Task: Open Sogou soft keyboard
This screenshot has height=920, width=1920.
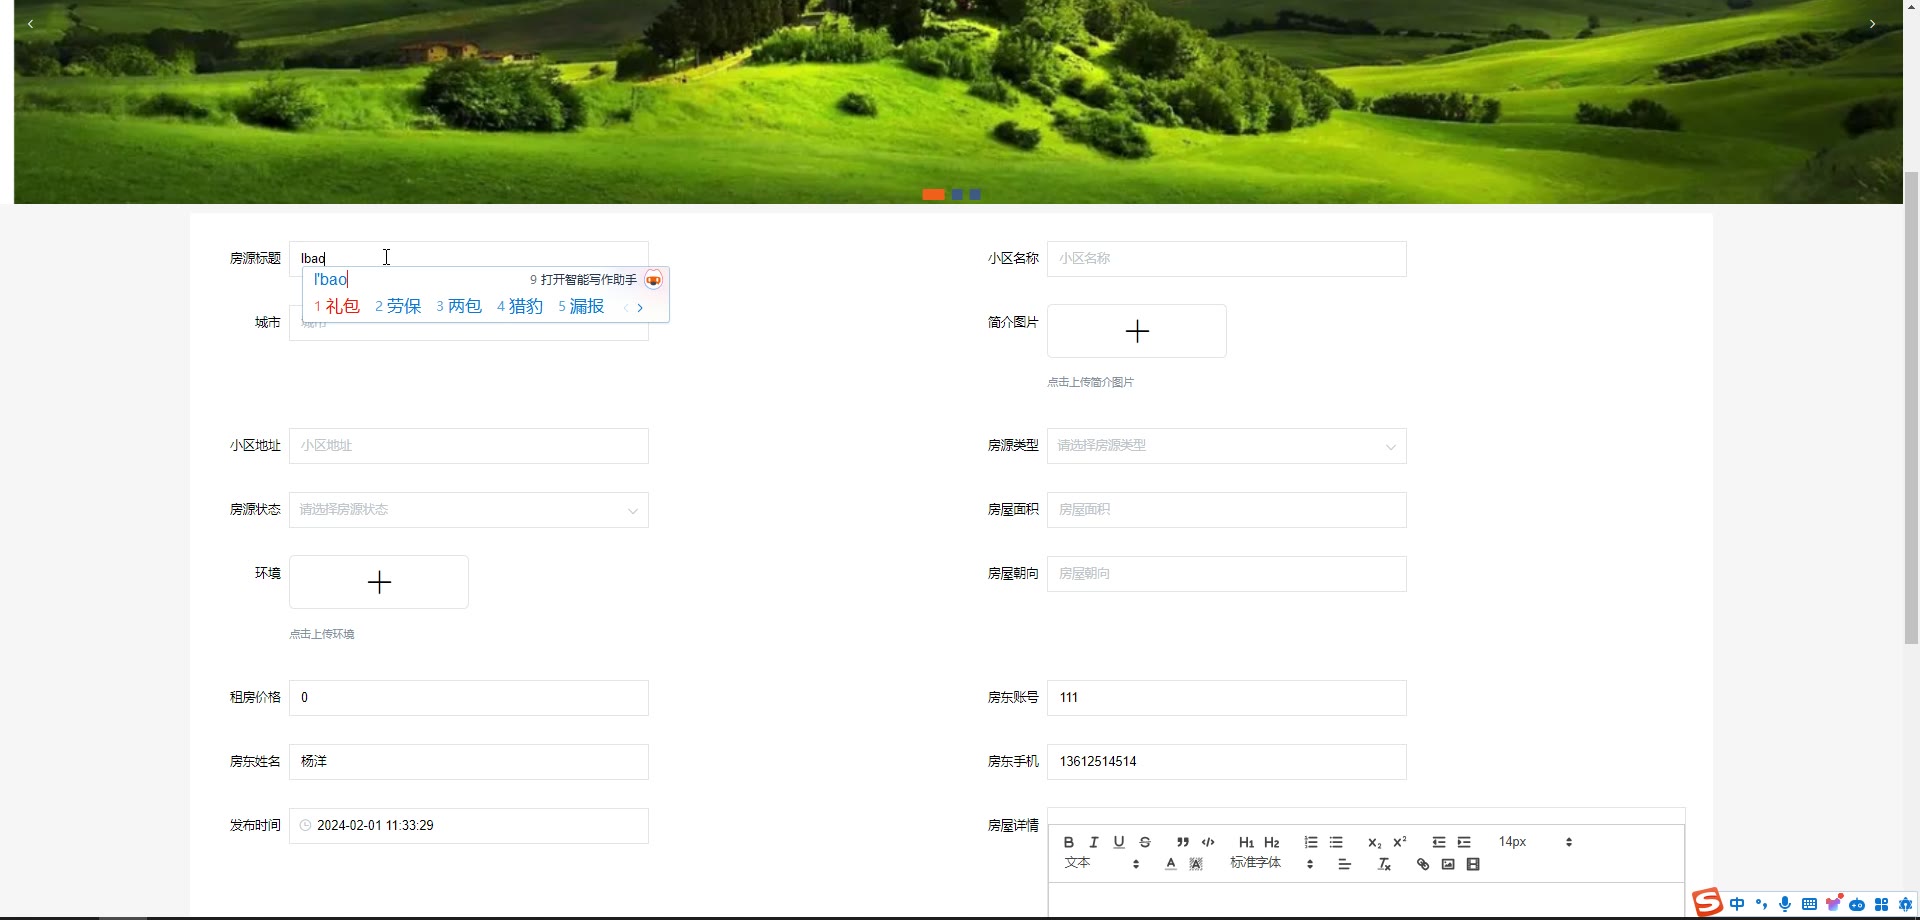Action: point(1809,904)
